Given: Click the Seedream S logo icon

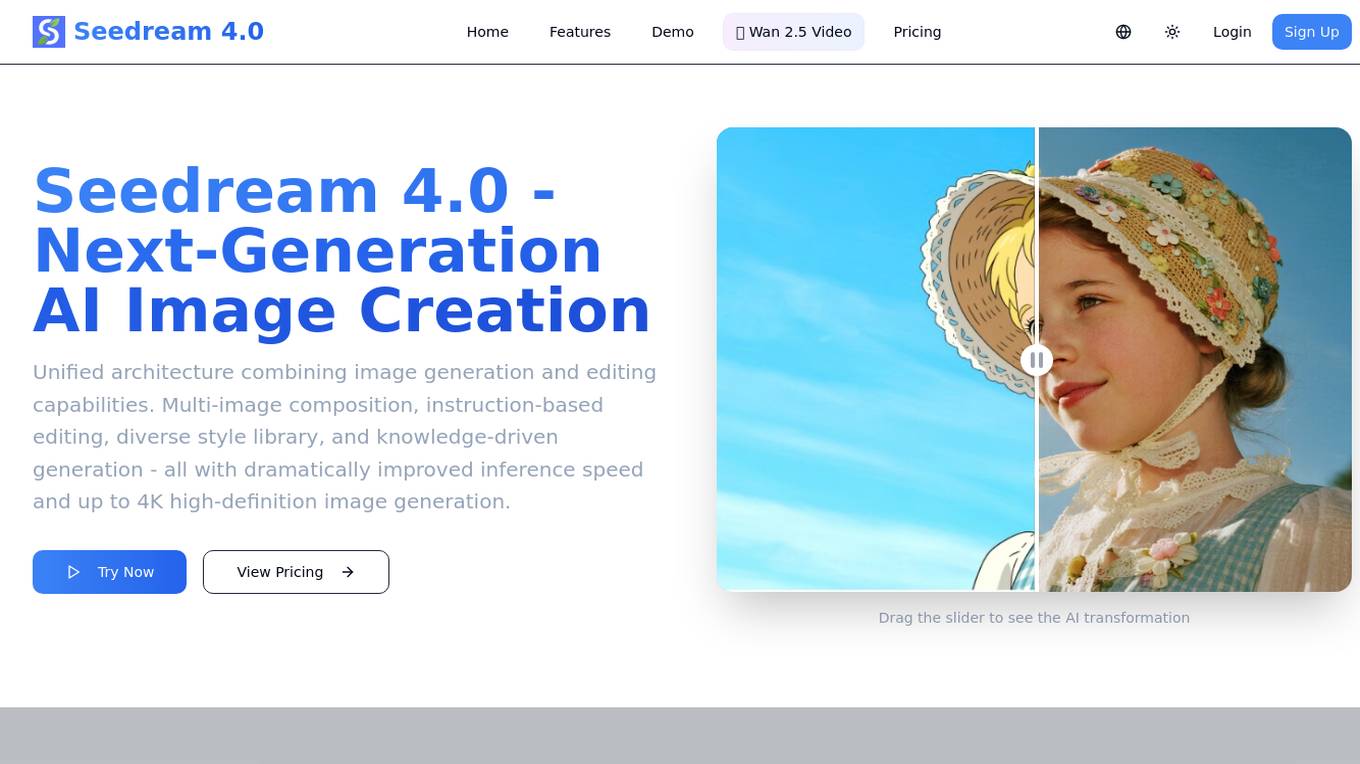Looking at the screenshot, I should pos(49,32).
